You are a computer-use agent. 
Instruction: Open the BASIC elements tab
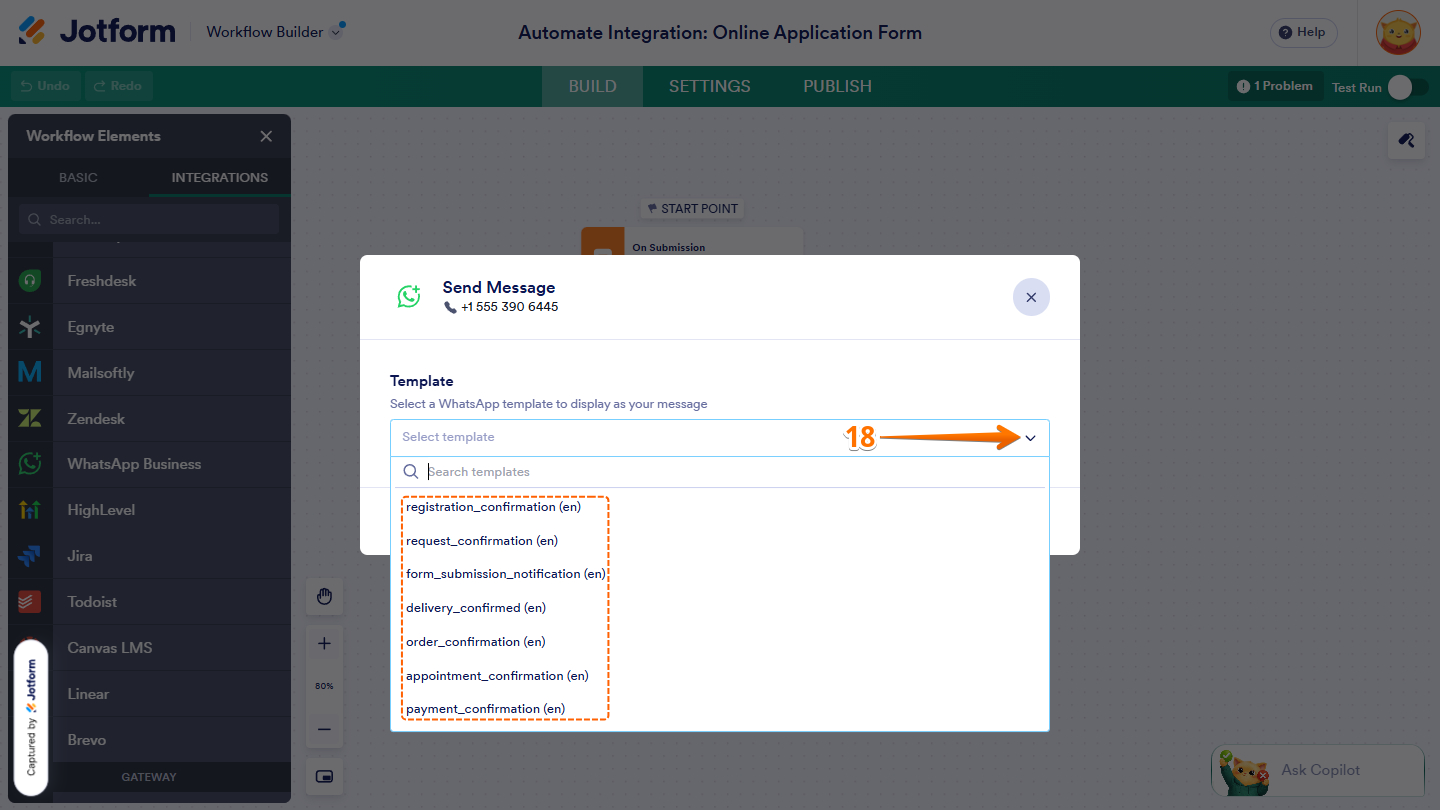[78, 178]
